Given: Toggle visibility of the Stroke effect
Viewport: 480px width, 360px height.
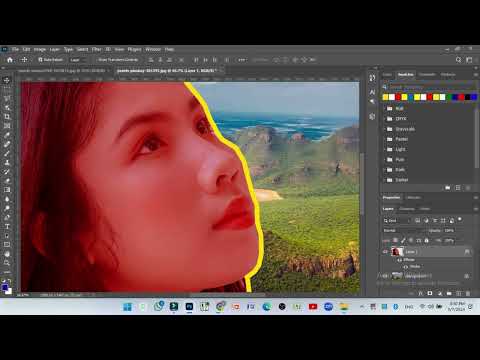Looking at the screenshot, I should [406, 266].
